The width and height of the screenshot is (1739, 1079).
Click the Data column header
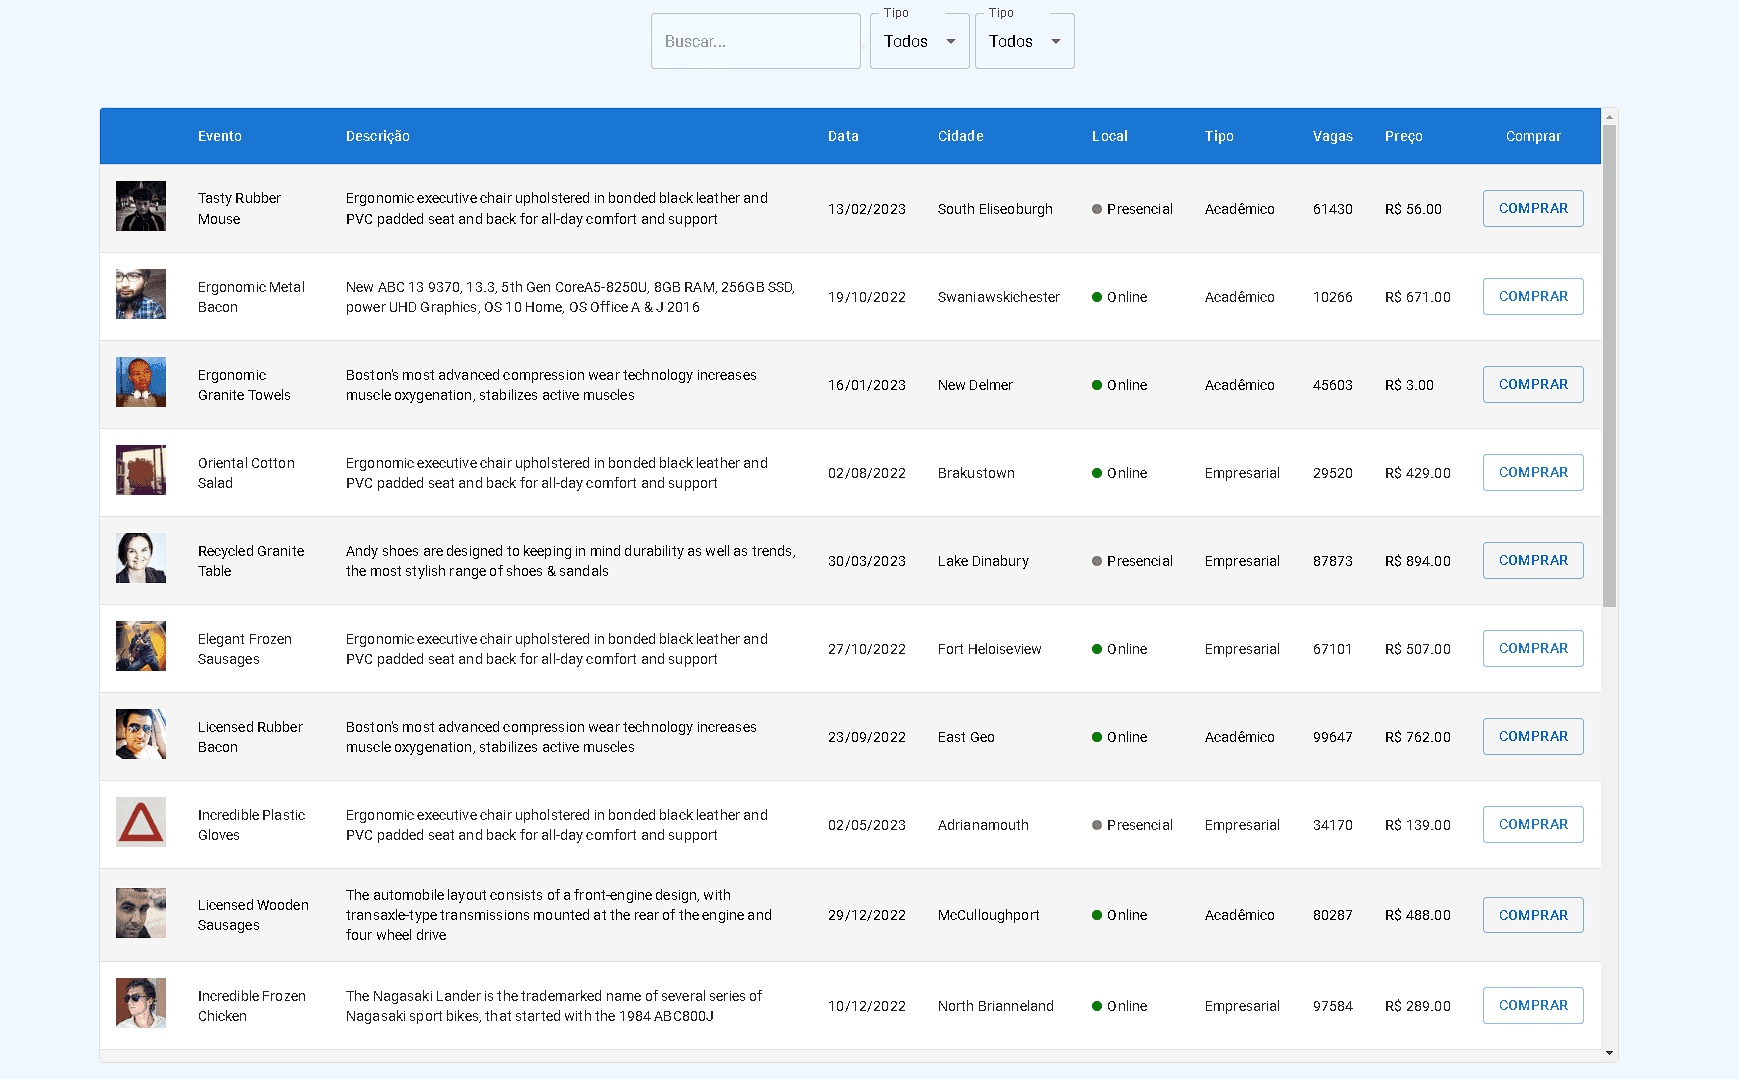(x=843, y=136)
